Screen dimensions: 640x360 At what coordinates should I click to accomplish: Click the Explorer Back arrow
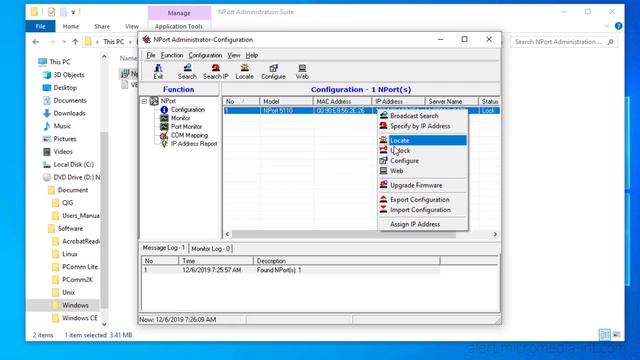tap(36, 42)
